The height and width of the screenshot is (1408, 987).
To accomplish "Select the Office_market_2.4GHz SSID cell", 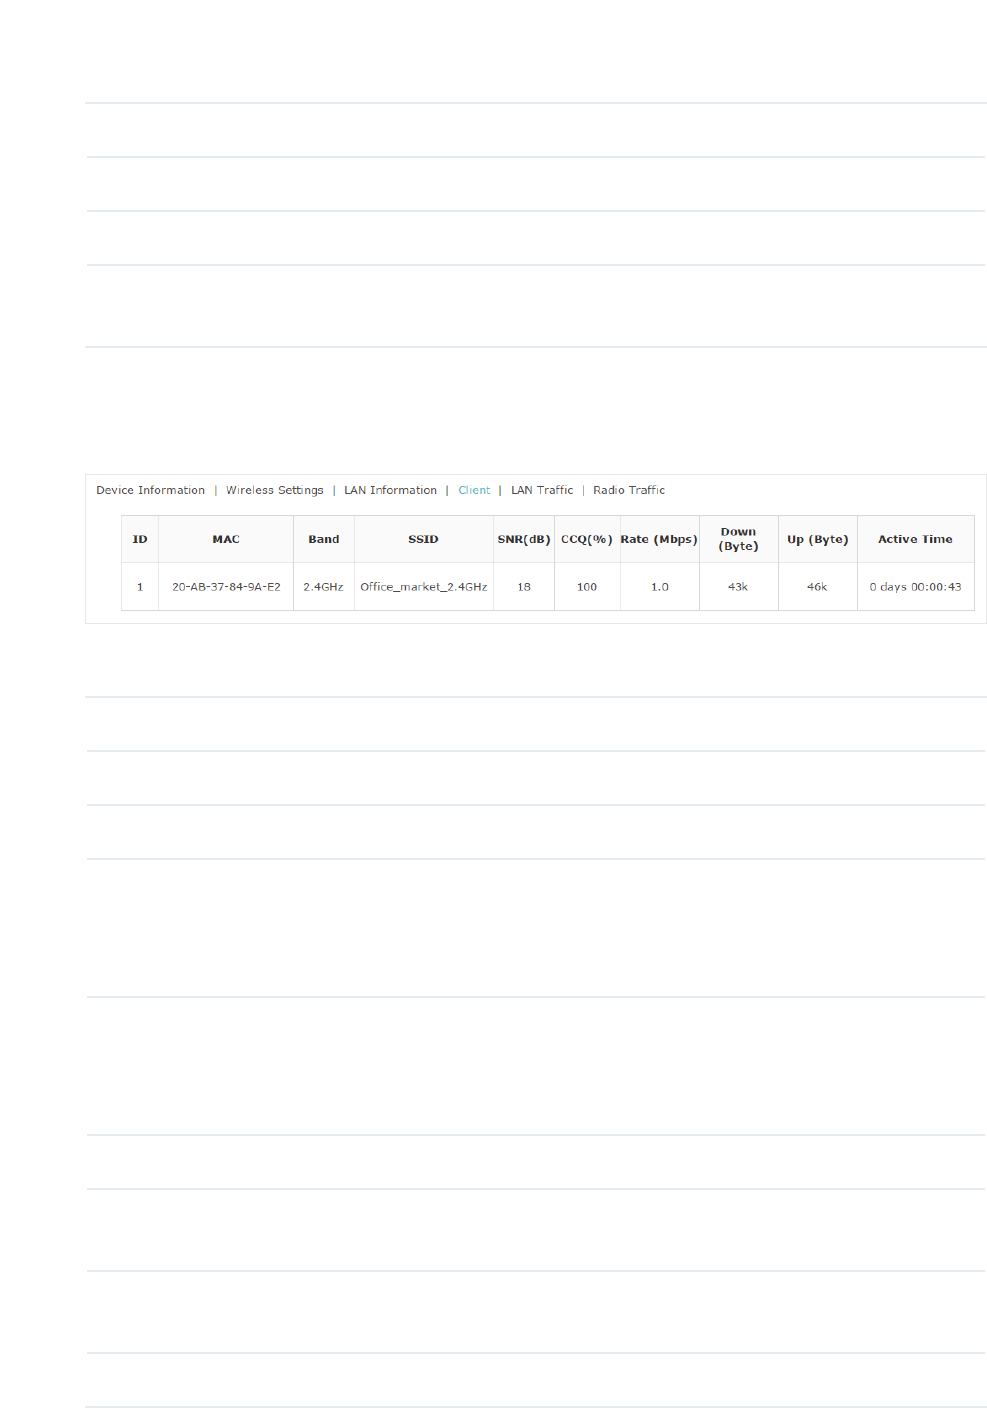I will tap(424, 587).
